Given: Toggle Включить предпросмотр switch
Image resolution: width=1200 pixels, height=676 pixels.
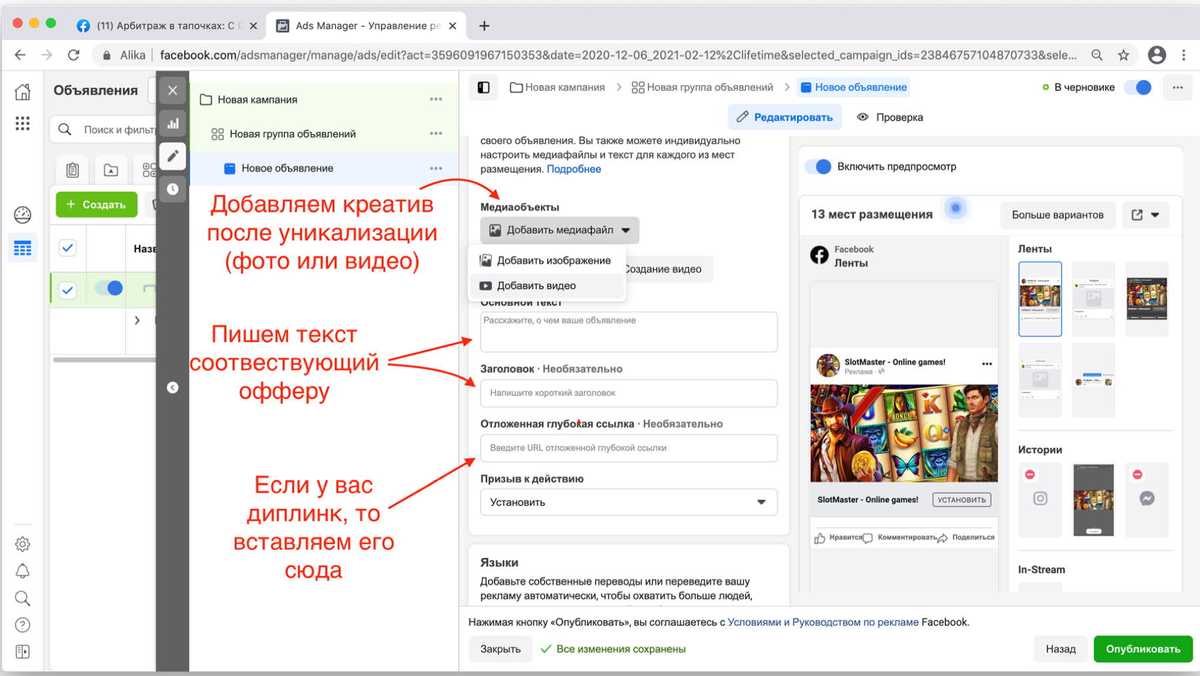Looking at the screenshot, I should [x=818, y=167].
